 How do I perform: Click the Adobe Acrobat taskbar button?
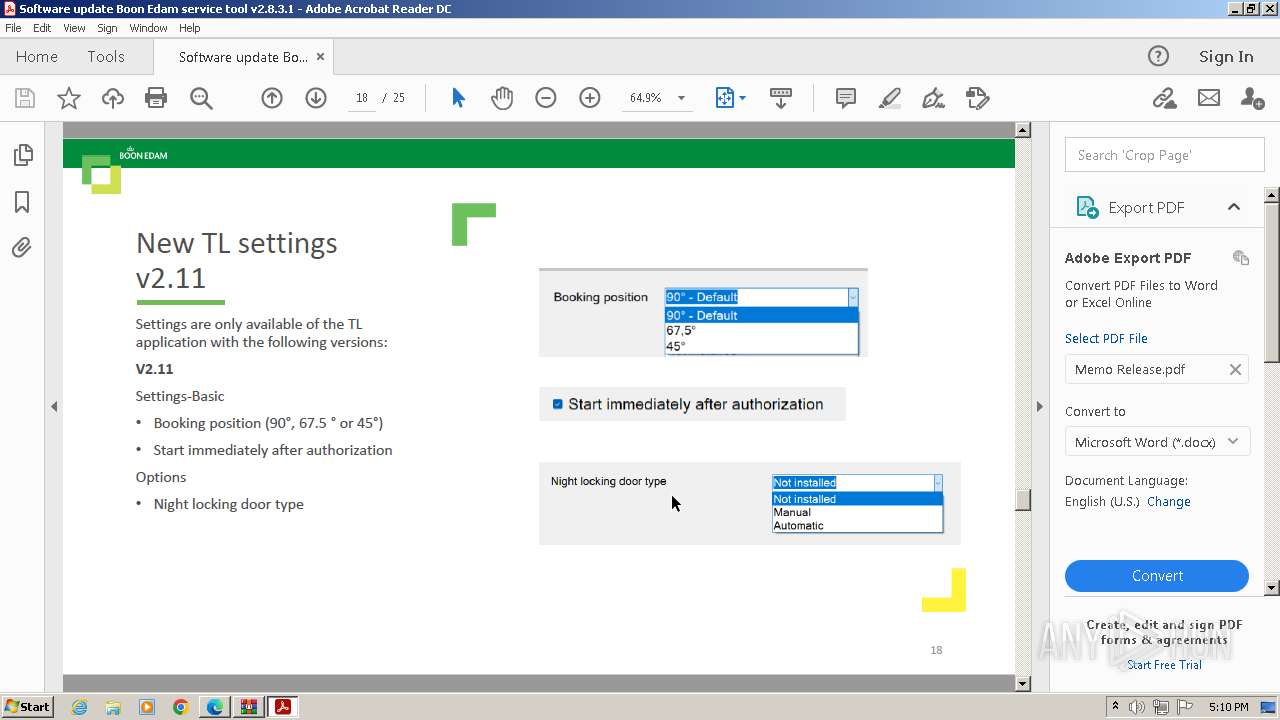[x=283, y=707]
